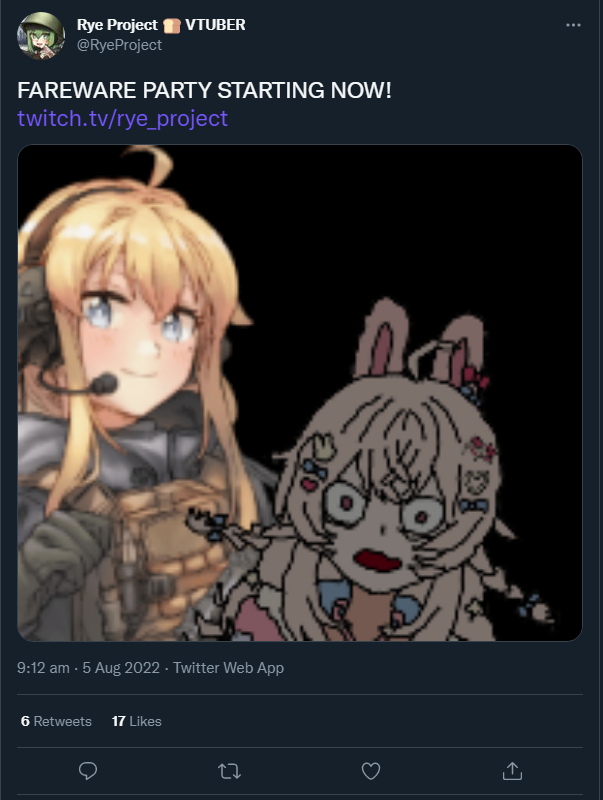Open Rye Project profile avatar
603x800 pixels.
tap(41, 36)
